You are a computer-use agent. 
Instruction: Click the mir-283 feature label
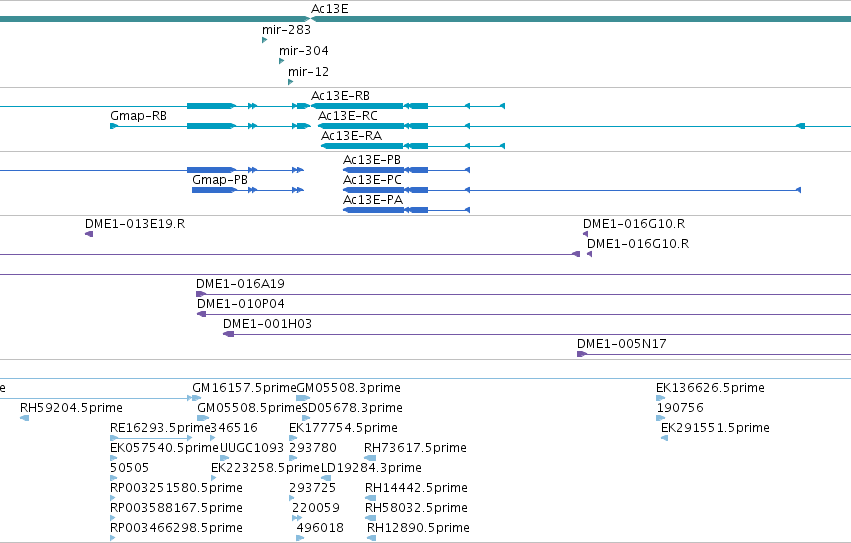[286, 30]
